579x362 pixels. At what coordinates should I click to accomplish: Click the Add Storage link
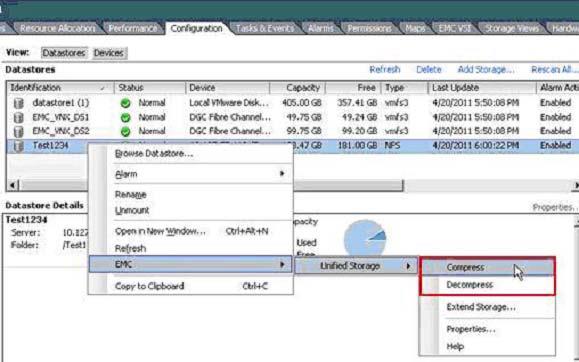[486, 69]
